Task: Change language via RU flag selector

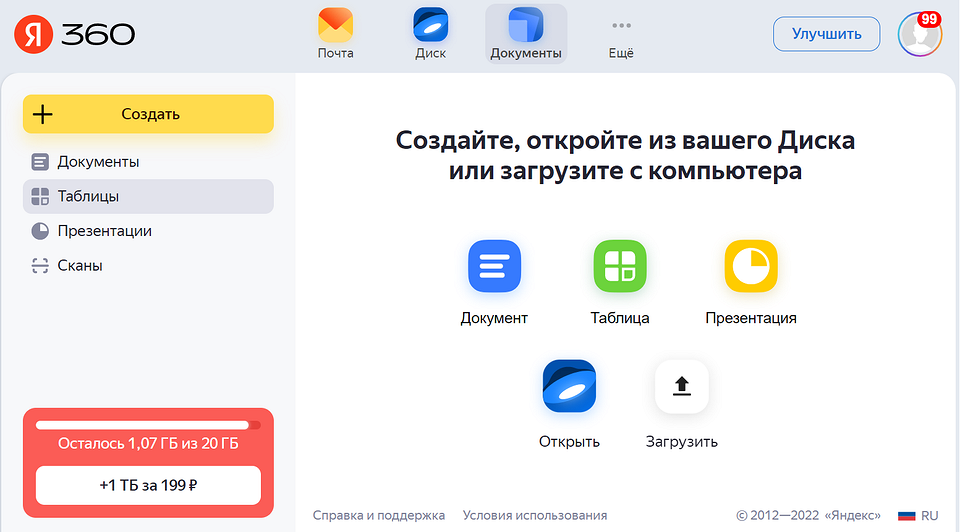Action: click(x=918, y=515)
